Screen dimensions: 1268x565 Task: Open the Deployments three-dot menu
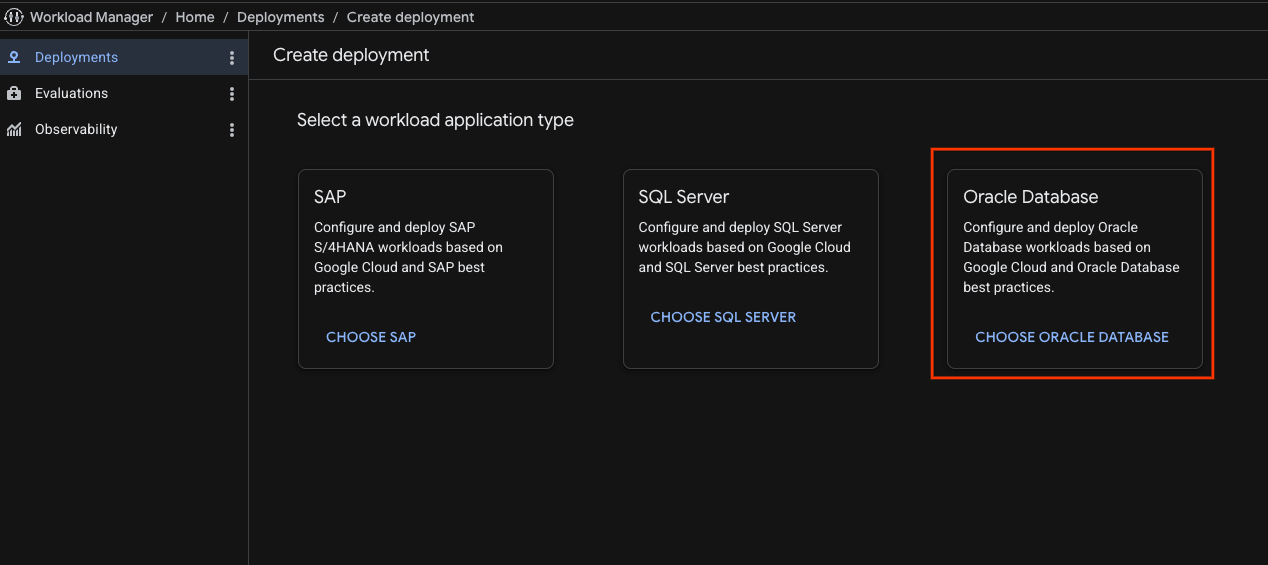point(232,58)
